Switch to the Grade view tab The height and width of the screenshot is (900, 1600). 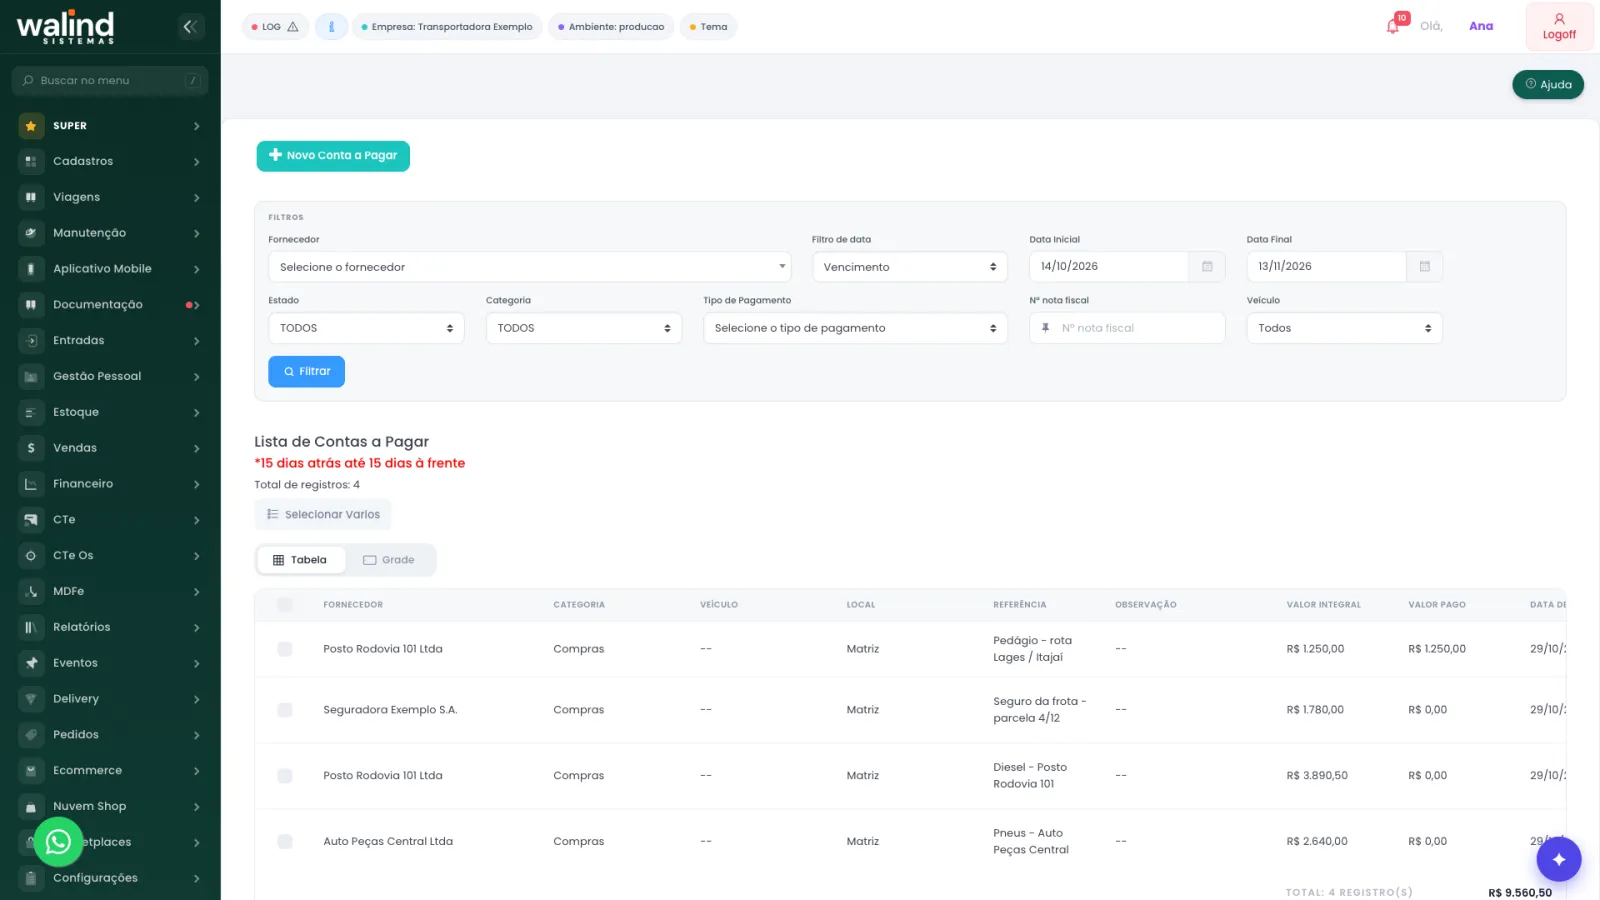[x=389, y=560]
